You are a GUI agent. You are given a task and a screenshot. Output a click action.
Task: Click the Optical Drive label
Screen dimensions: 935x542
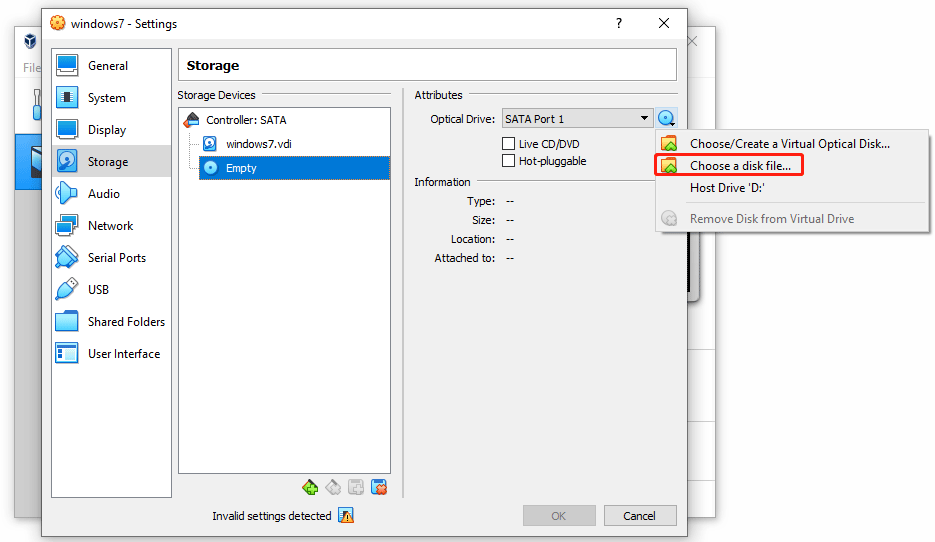(x=463, y=119)
